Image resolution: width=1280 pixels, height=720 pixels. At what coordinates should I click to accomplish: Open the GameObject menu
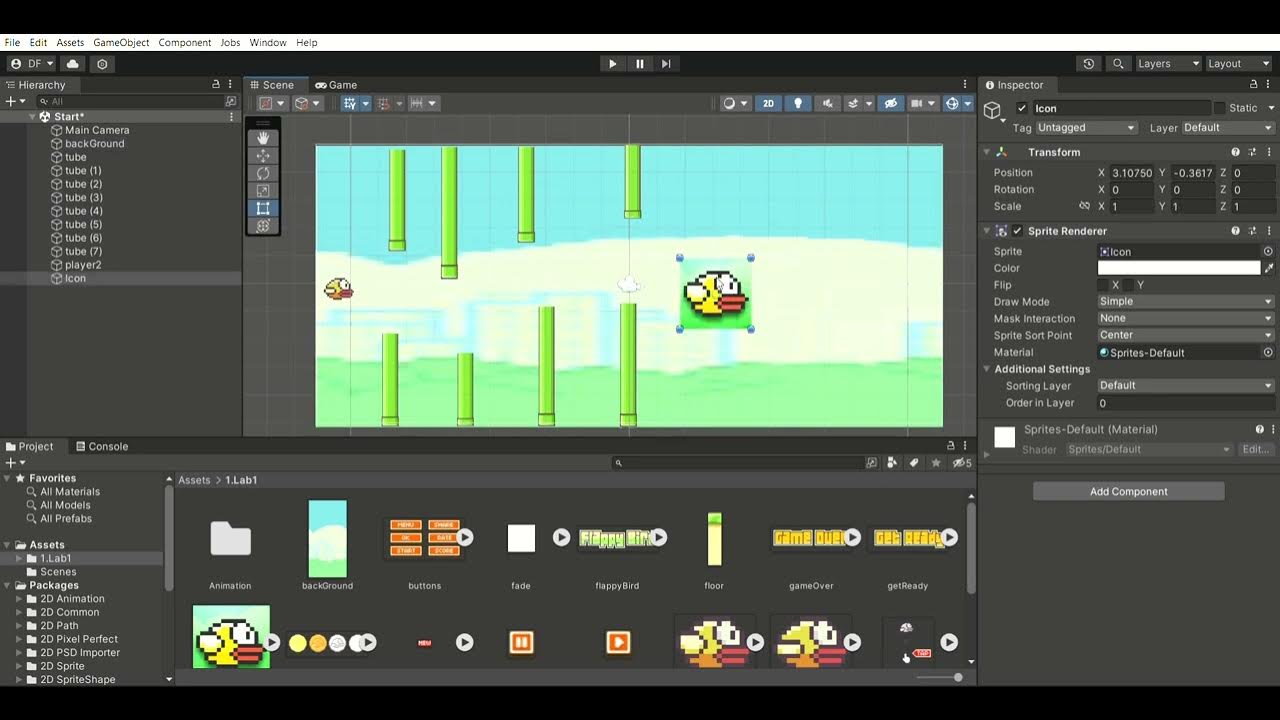[121, 43]
